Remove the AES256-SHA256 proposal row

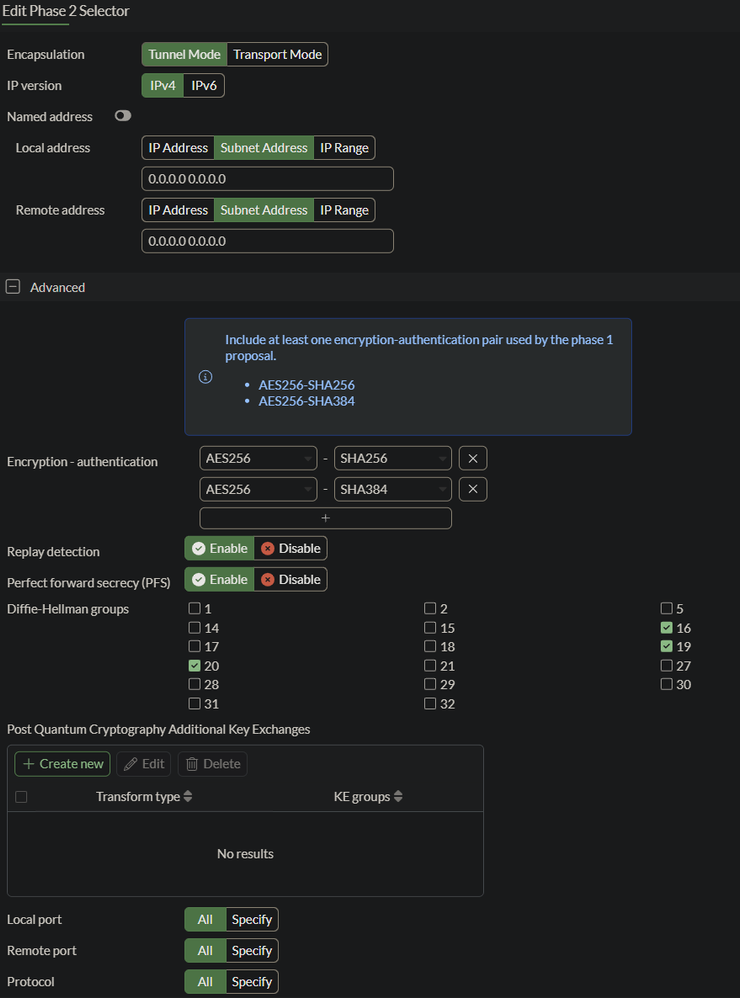point(472,459)
